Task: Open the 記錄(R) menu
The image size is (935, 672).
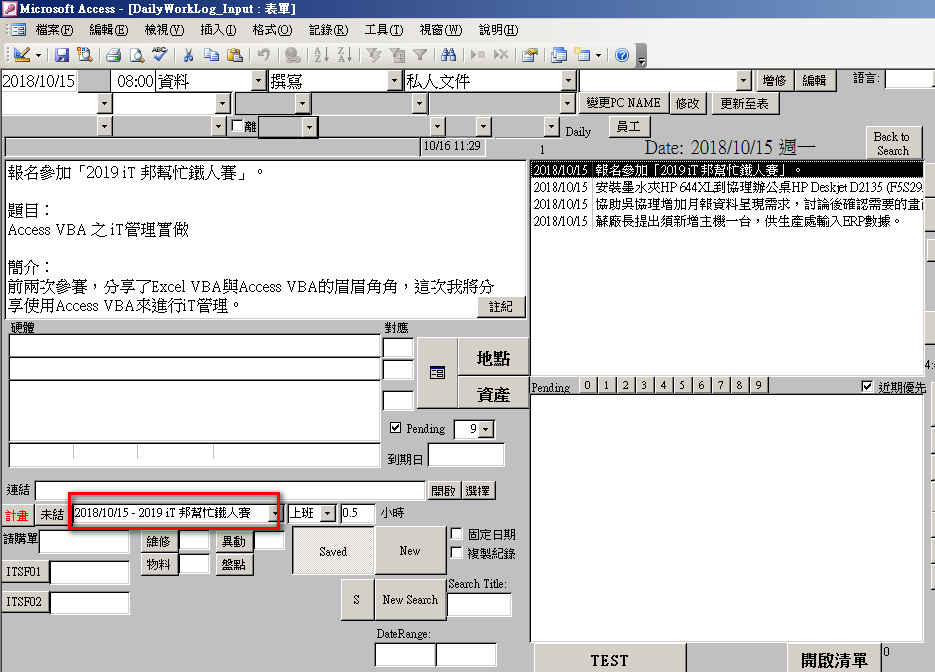Action: click(x=329, y=30)
